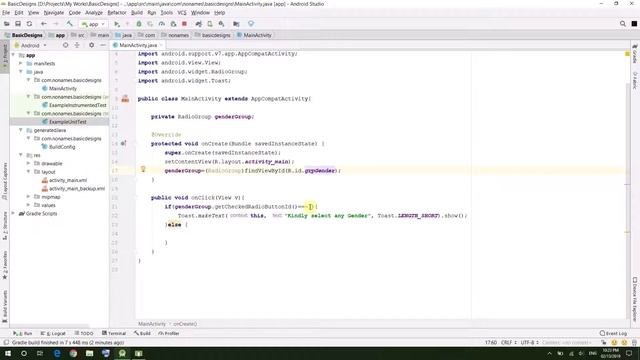Image resolution: width=640 pixels, height=360 pixels.
Task: Open Project panel settings gear
Action: 91,45
